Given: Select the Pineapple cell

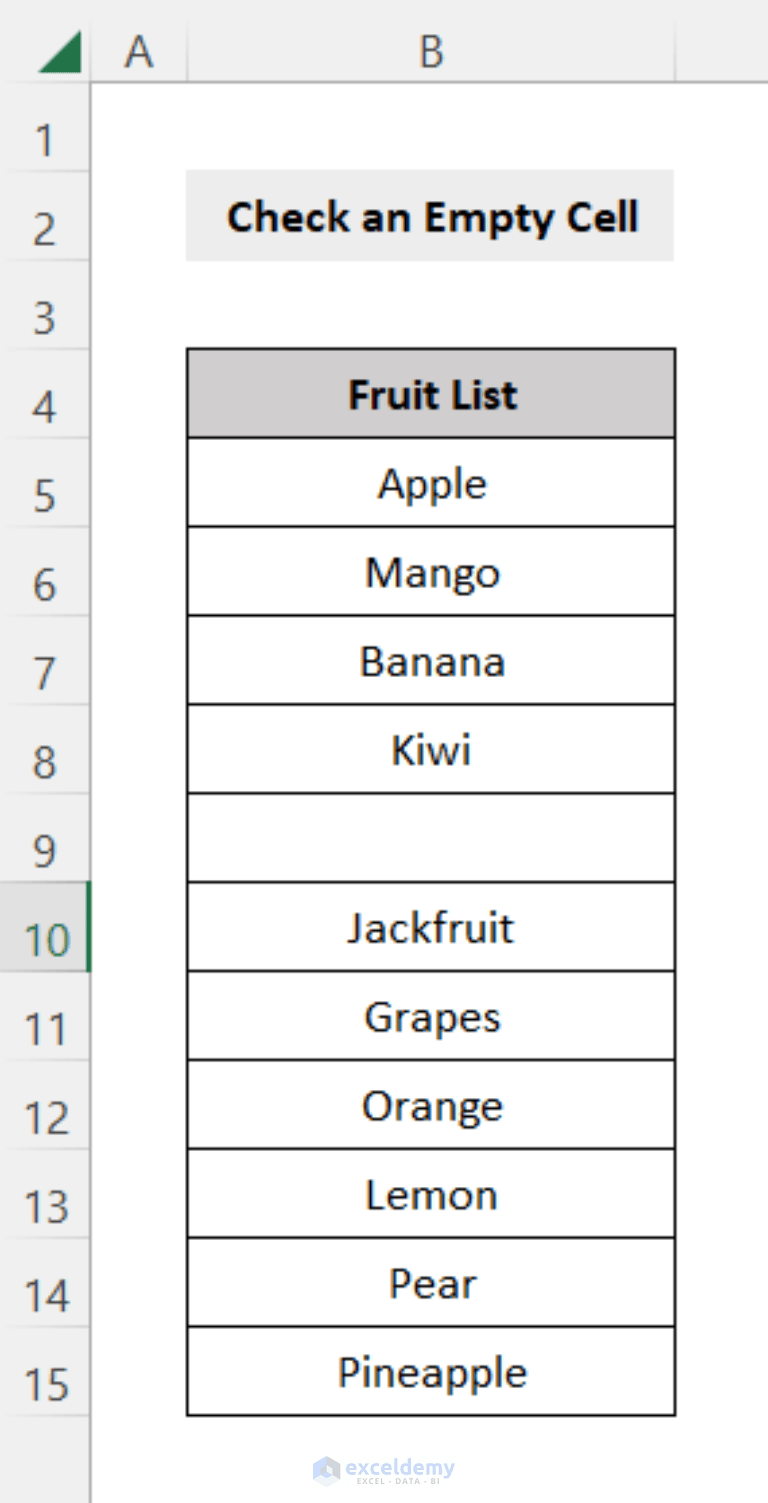Looking at the screenshot, I should [x=430, y=1372].
